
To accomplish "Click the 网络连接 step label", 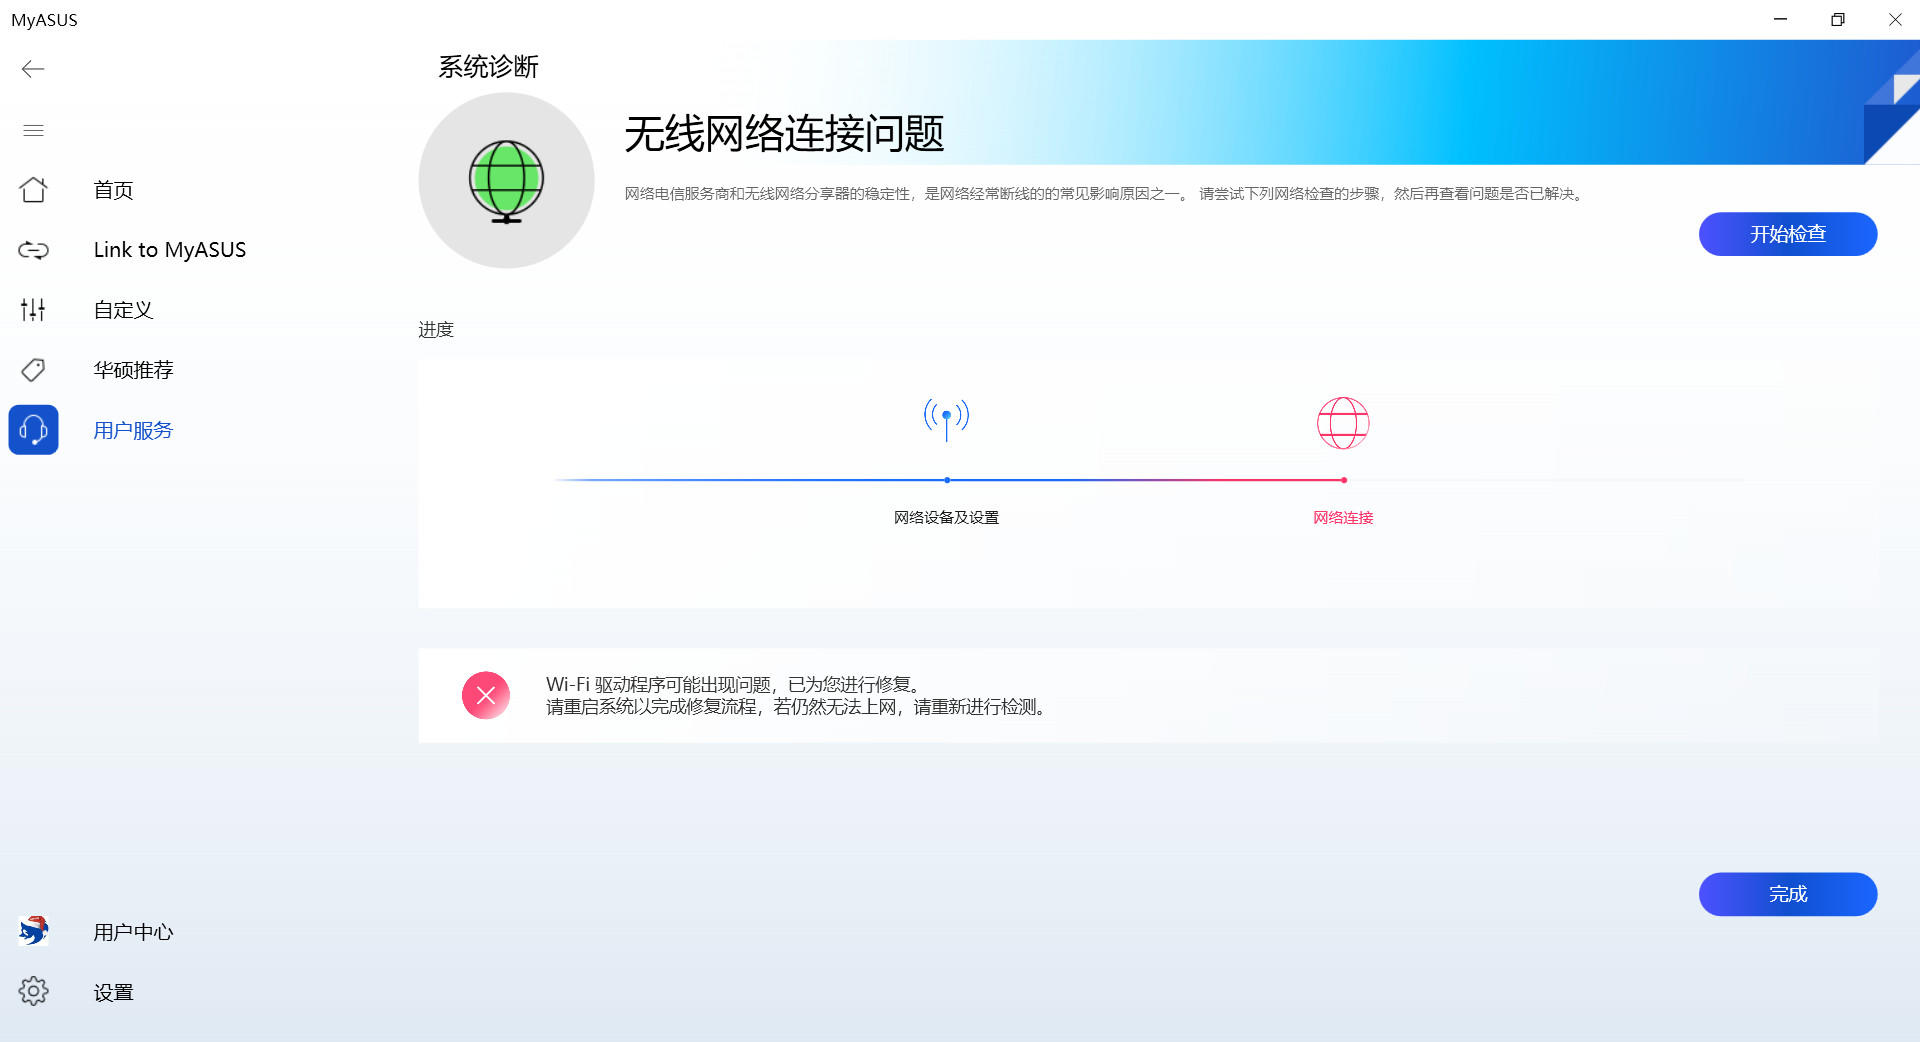I will coord(1343,517).
